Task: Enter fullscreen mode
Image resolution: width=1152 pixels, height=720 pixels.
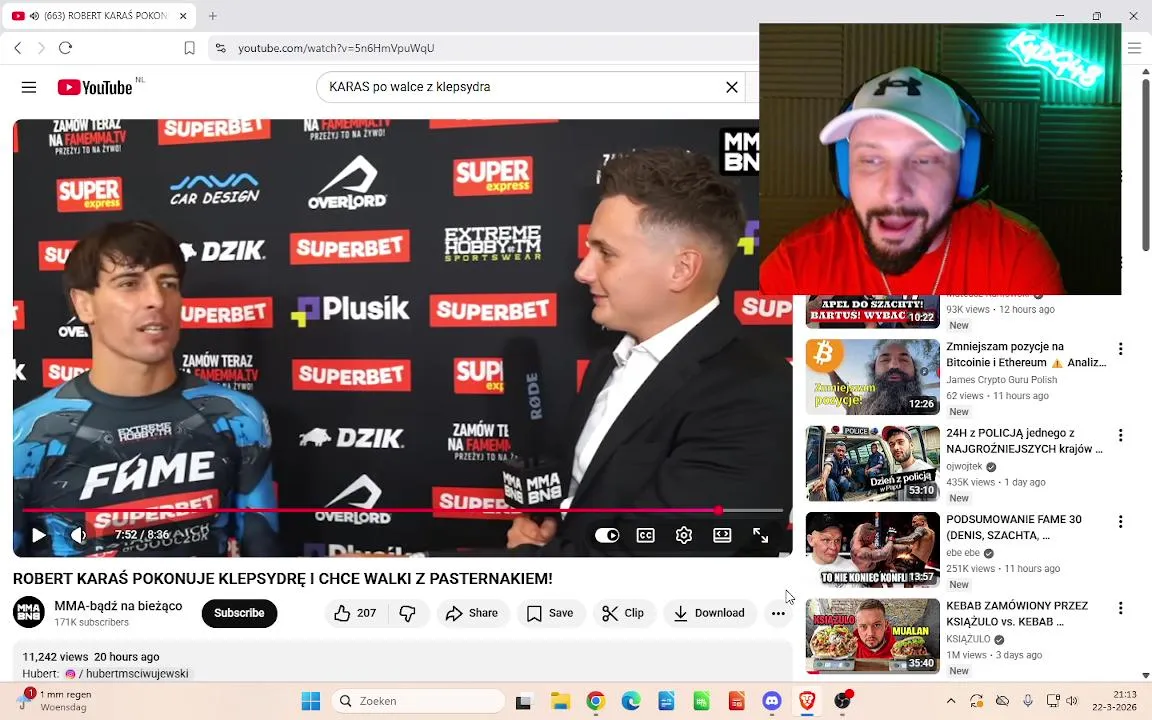Action: [760, 535]
